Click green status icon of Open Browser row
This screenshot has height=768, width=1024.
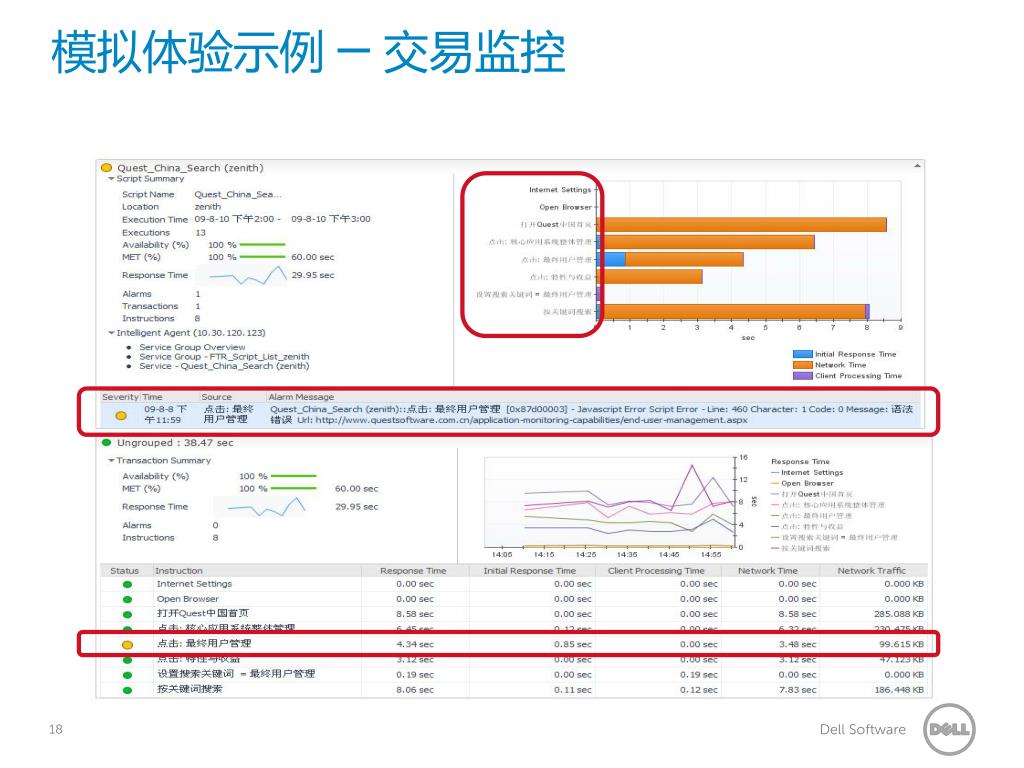point(127,600)
